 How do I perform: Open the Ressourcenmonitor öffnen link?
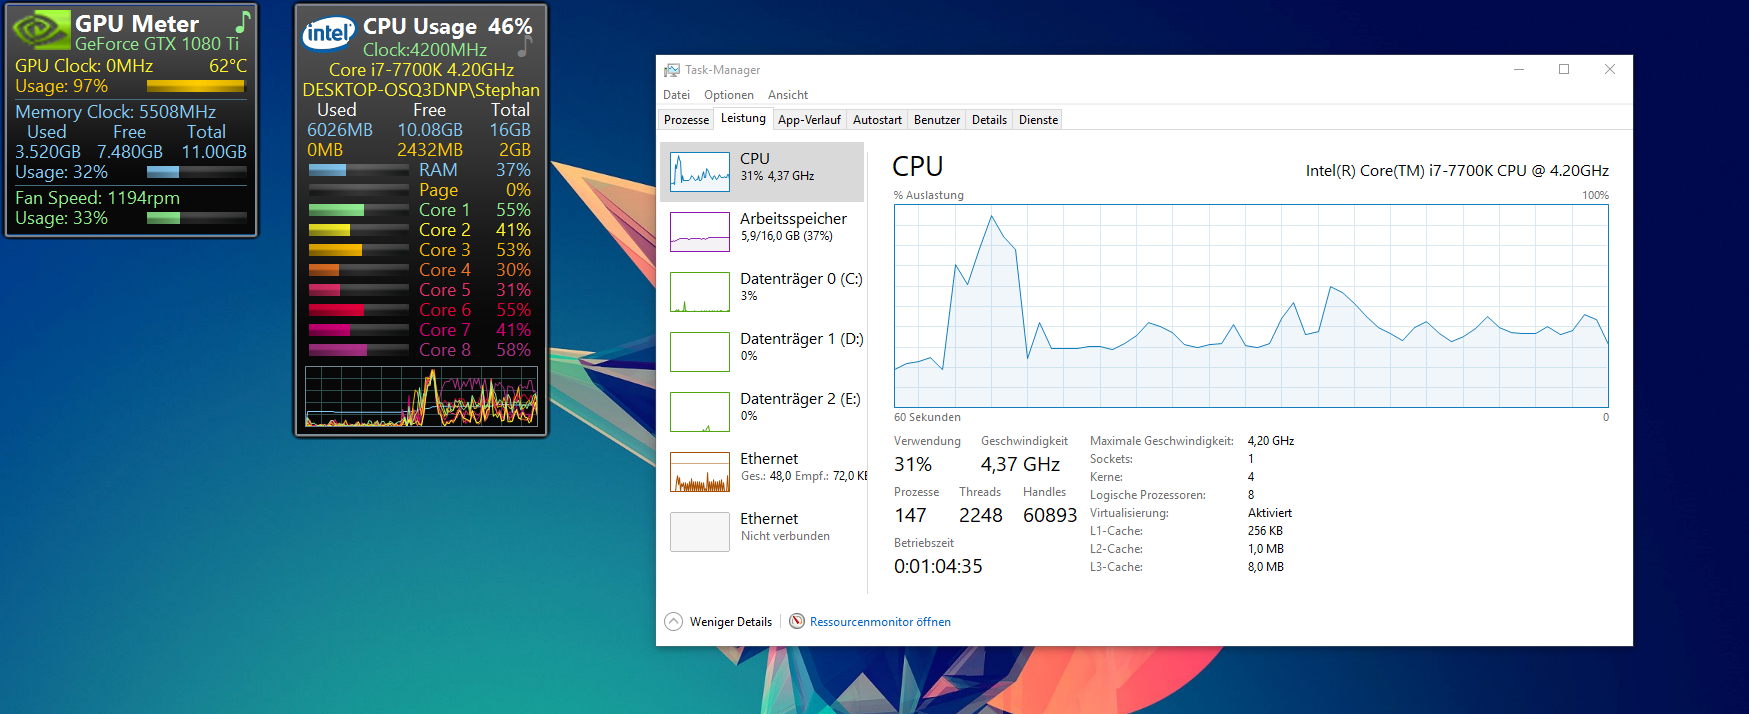click(x=880, y=622)
